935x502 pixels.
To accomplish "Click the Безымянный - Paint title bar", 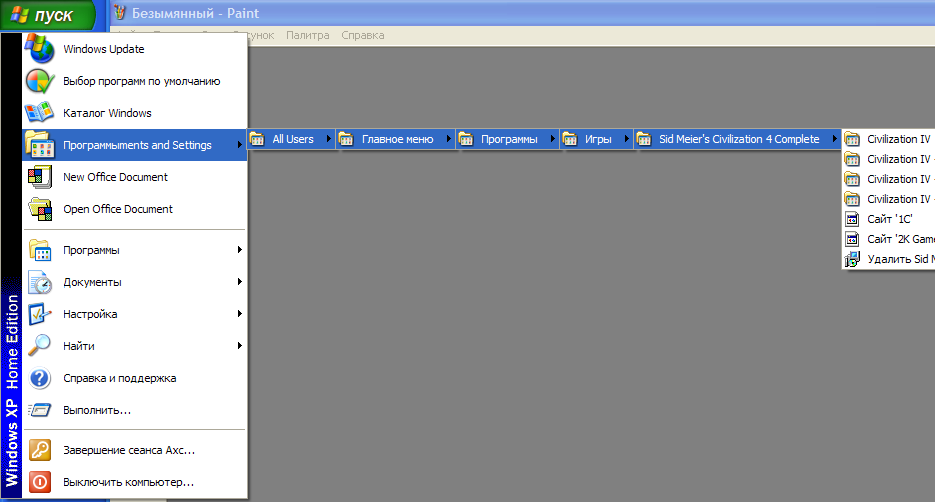I will (522, 13).
